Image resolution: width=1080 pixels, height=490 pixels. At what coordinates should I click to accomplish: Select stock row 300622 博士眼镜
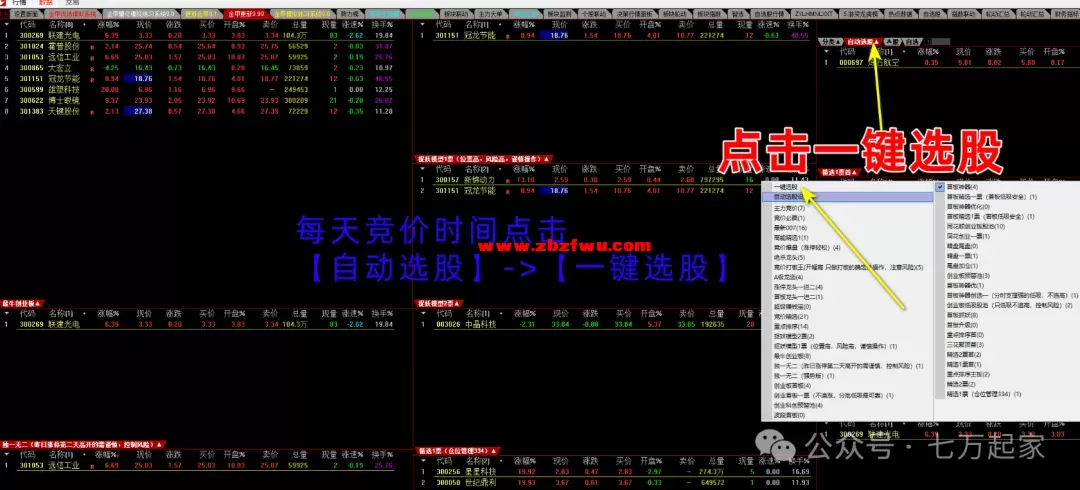pyautogui.click(x=197, y=101)
